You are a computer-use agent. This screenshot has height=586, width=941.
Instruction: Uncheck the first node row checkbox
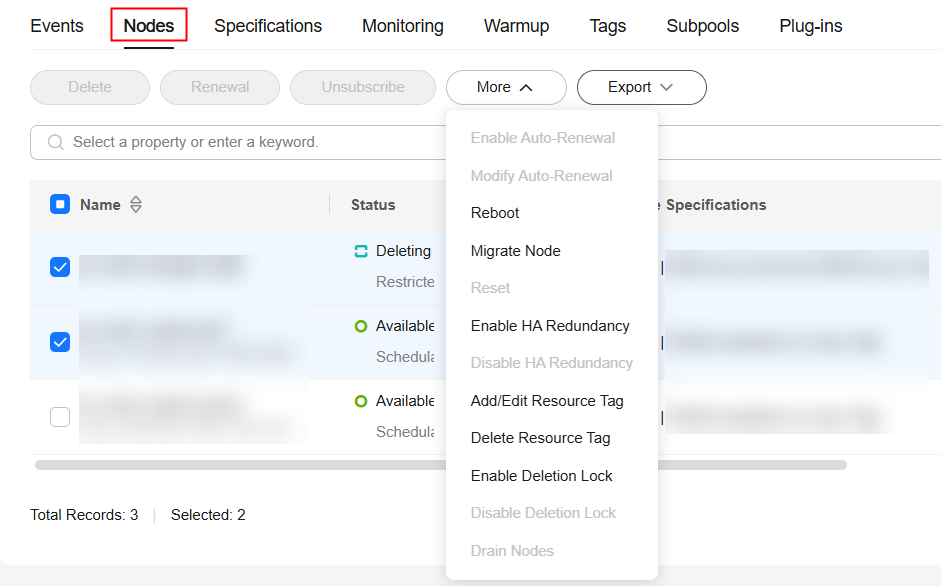(60, 267)
